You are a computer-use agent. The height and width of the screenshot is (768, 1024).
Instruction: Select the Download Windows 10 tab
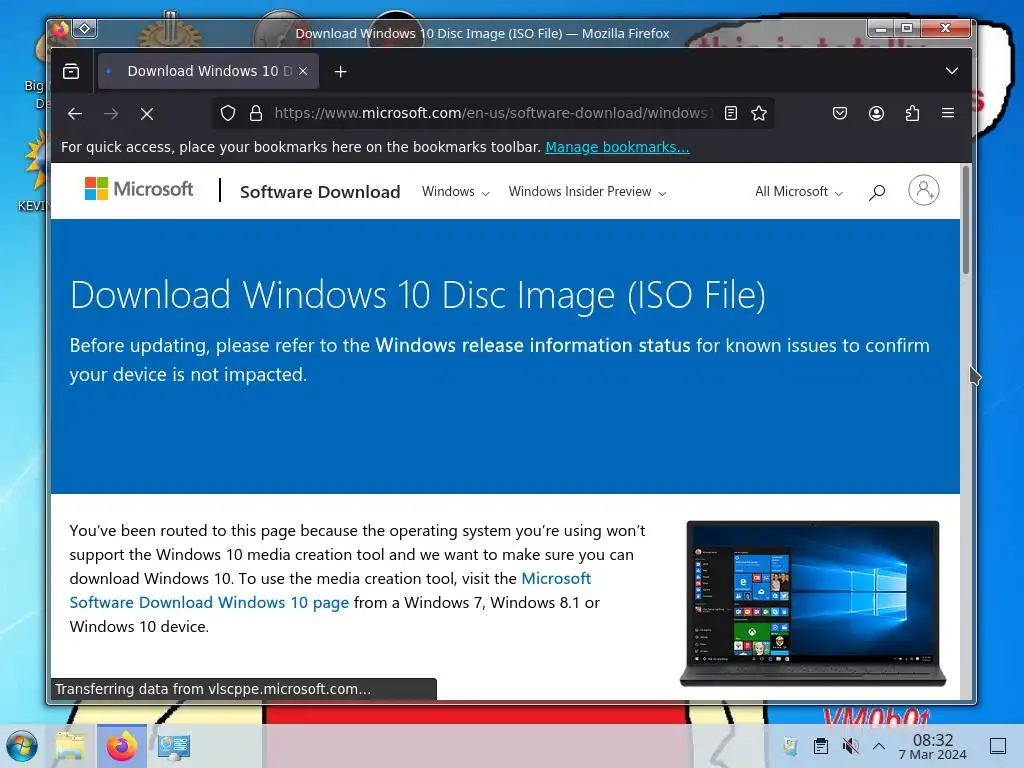pos(208,71)
